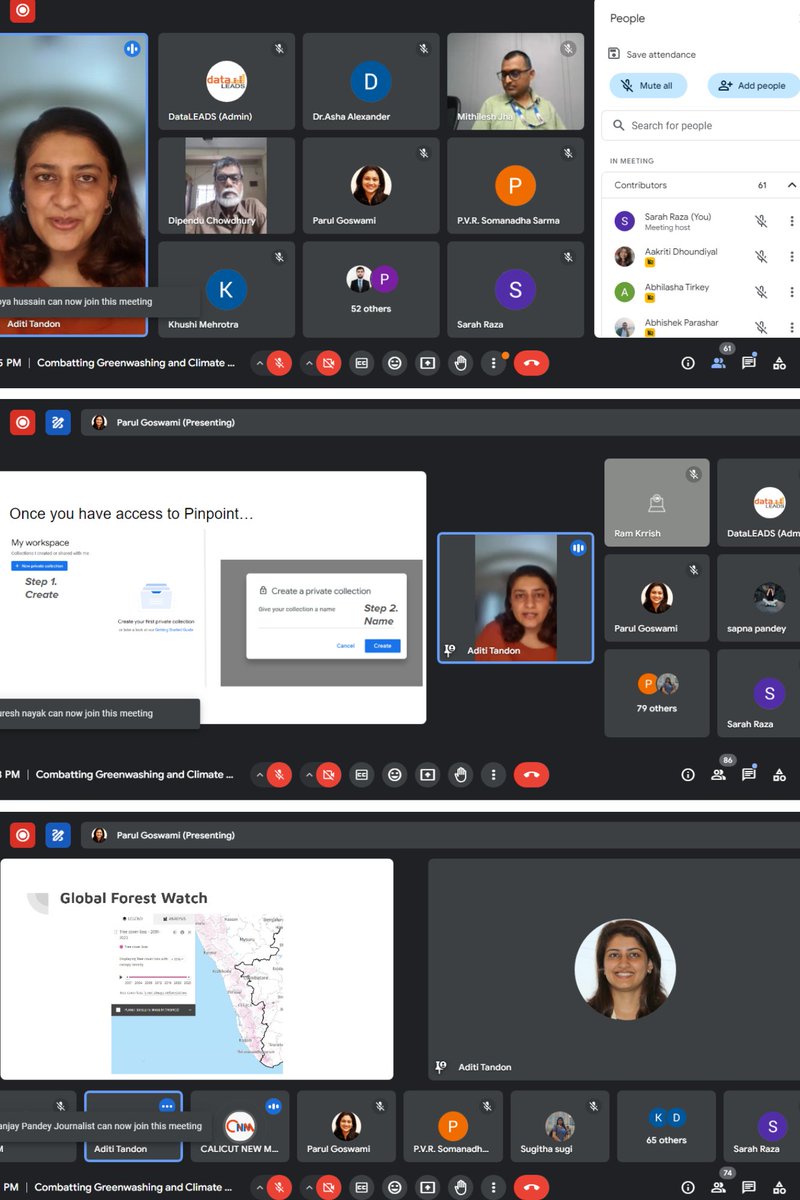Viewport: 800px width, 1200px height.
Task: Open meeting activities
Action: 779,363
